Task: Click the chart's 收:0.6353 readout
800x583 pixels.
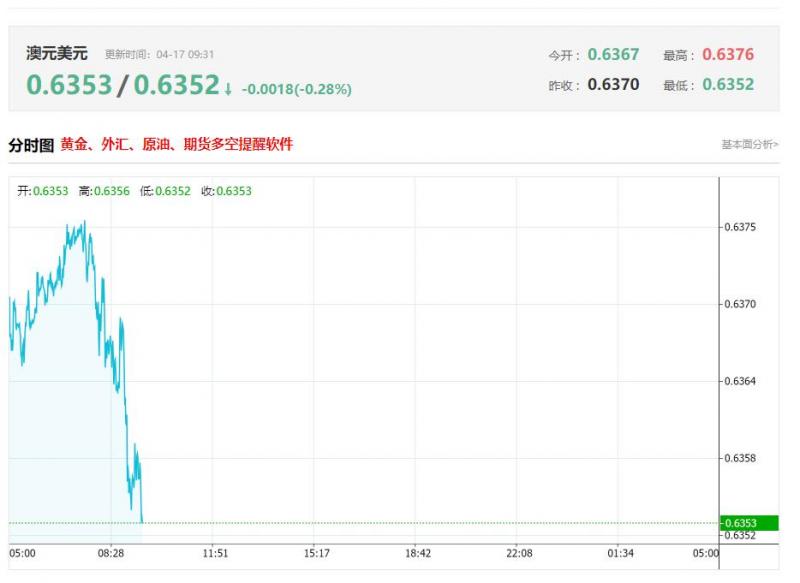Action: pyautogui.click(x=227, y=191)
